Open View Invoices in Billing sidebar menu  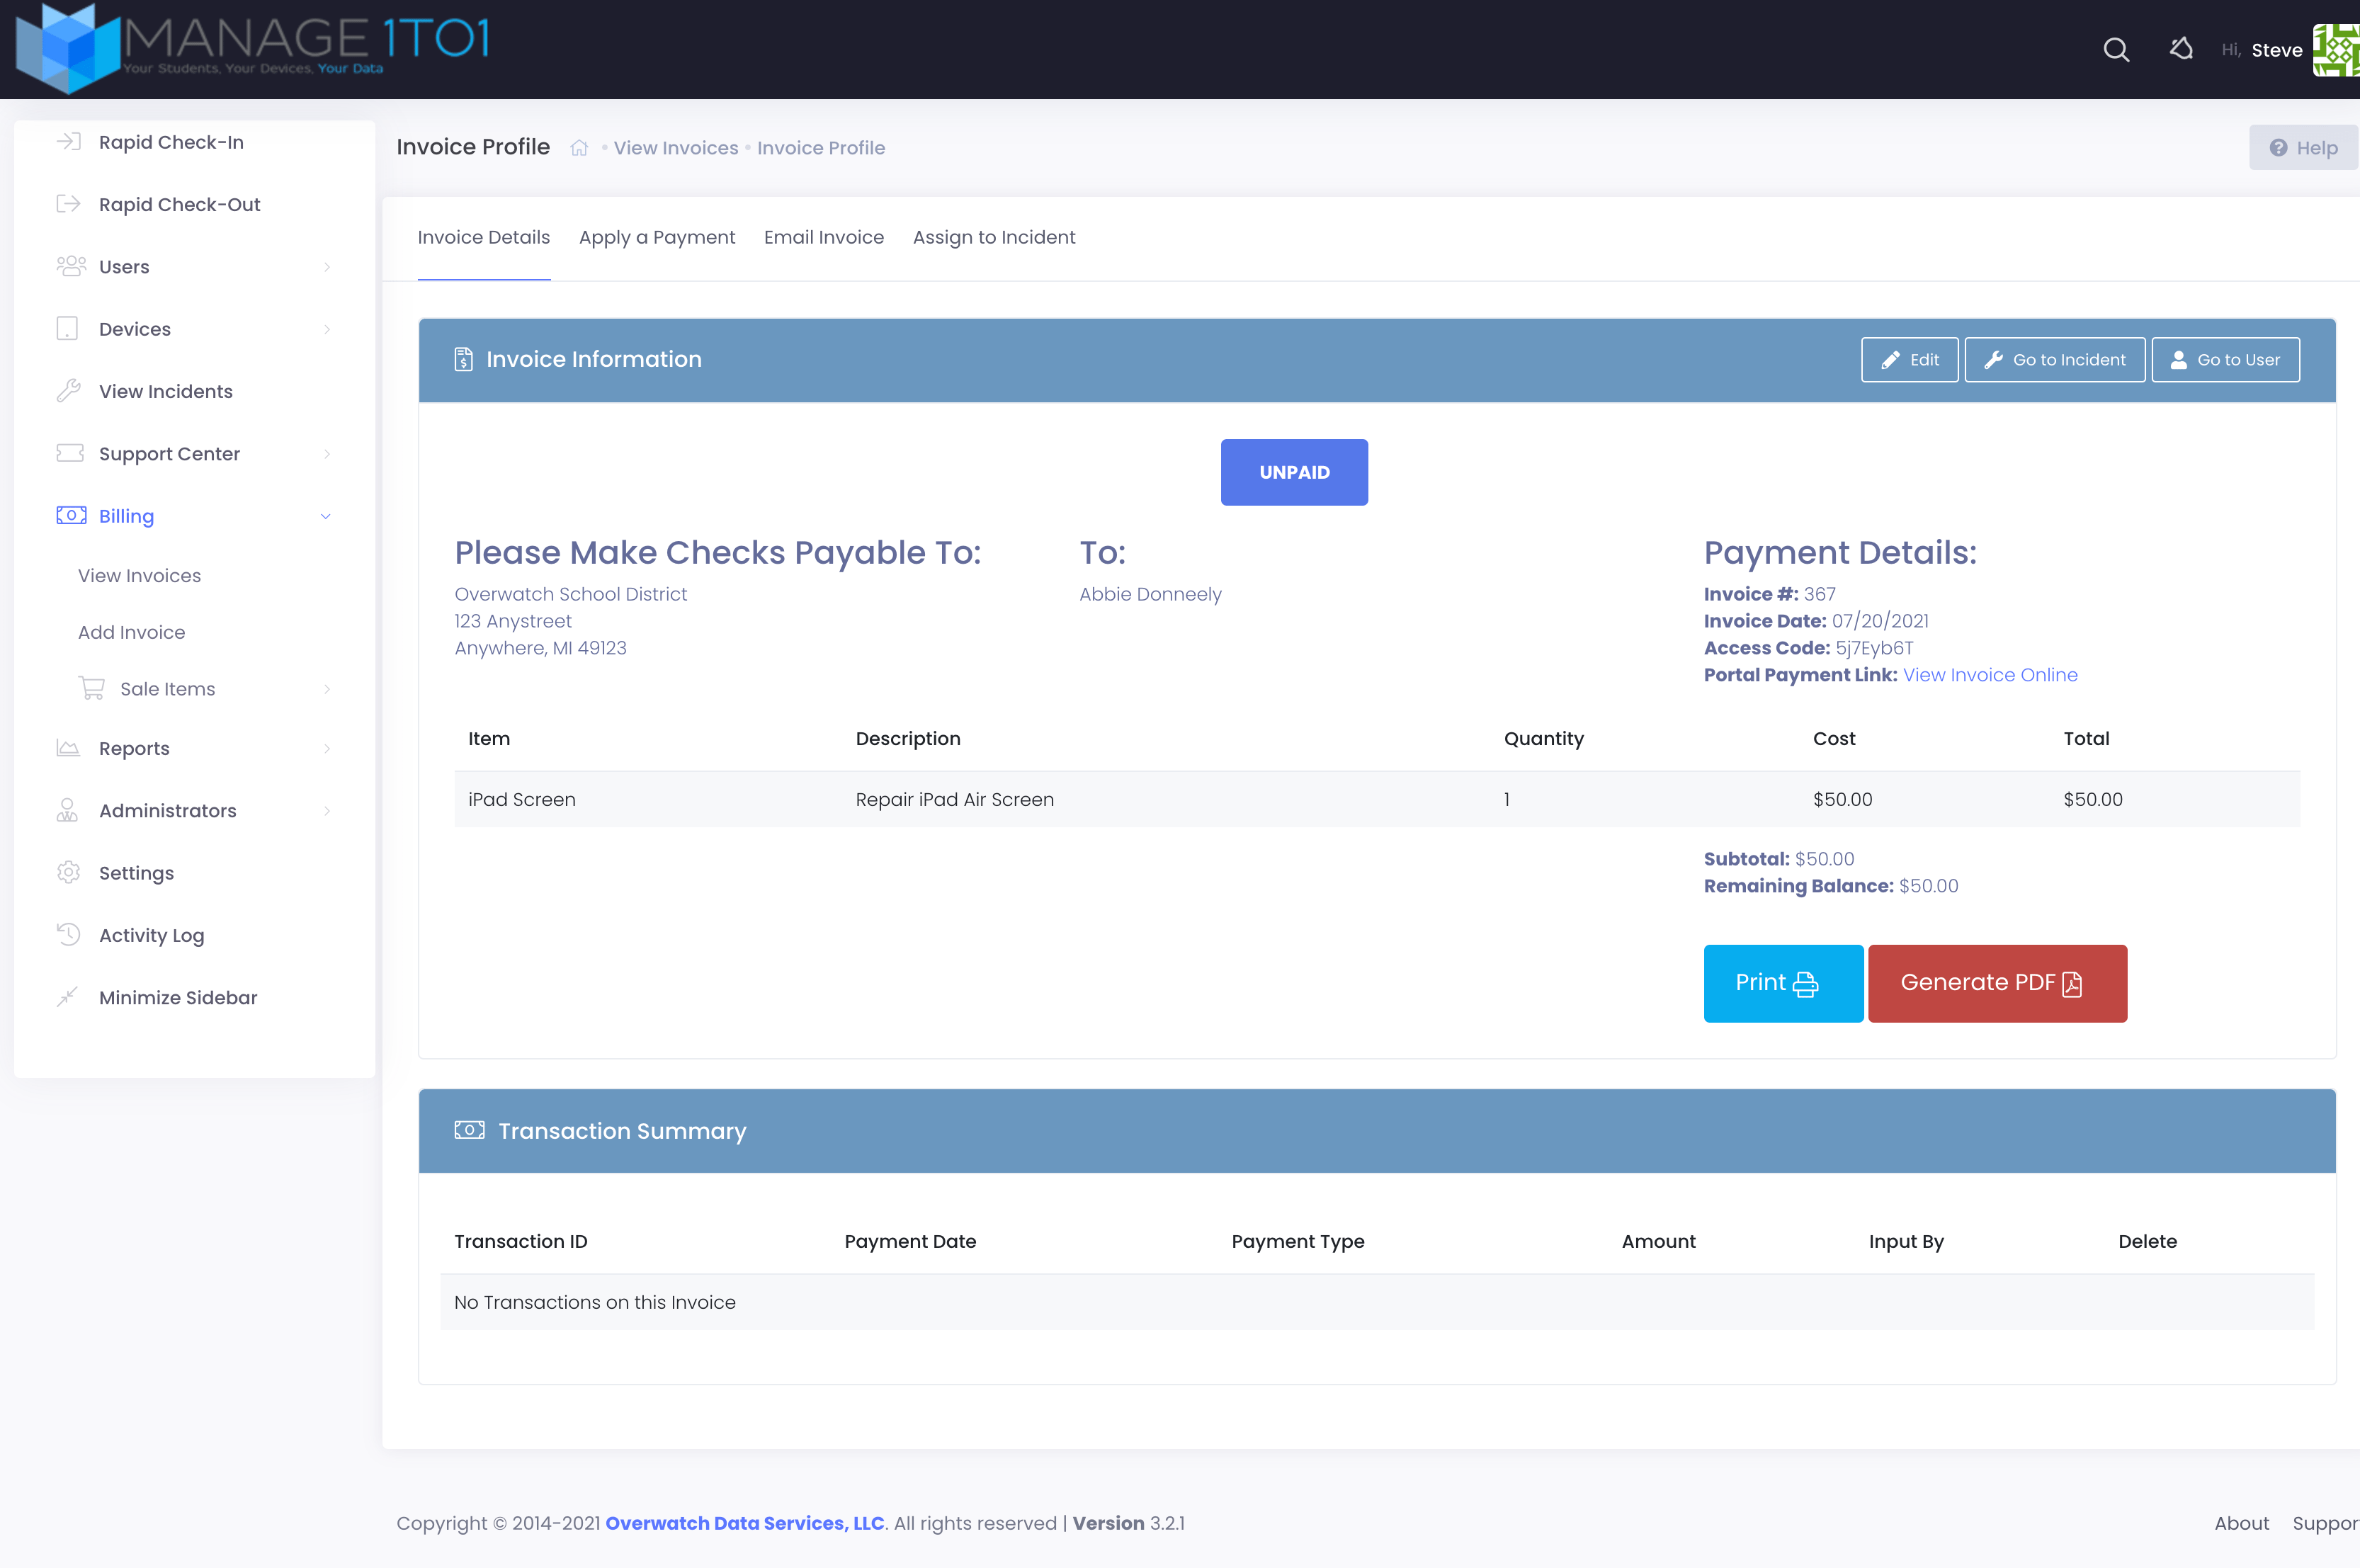[140, 575]
